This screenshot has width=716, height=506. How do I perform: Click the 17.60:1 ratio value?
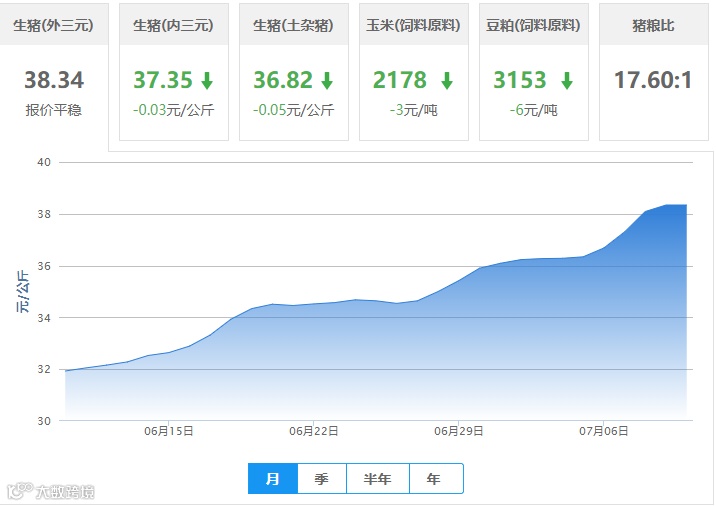pyautogui.click(x=653, y=80)
